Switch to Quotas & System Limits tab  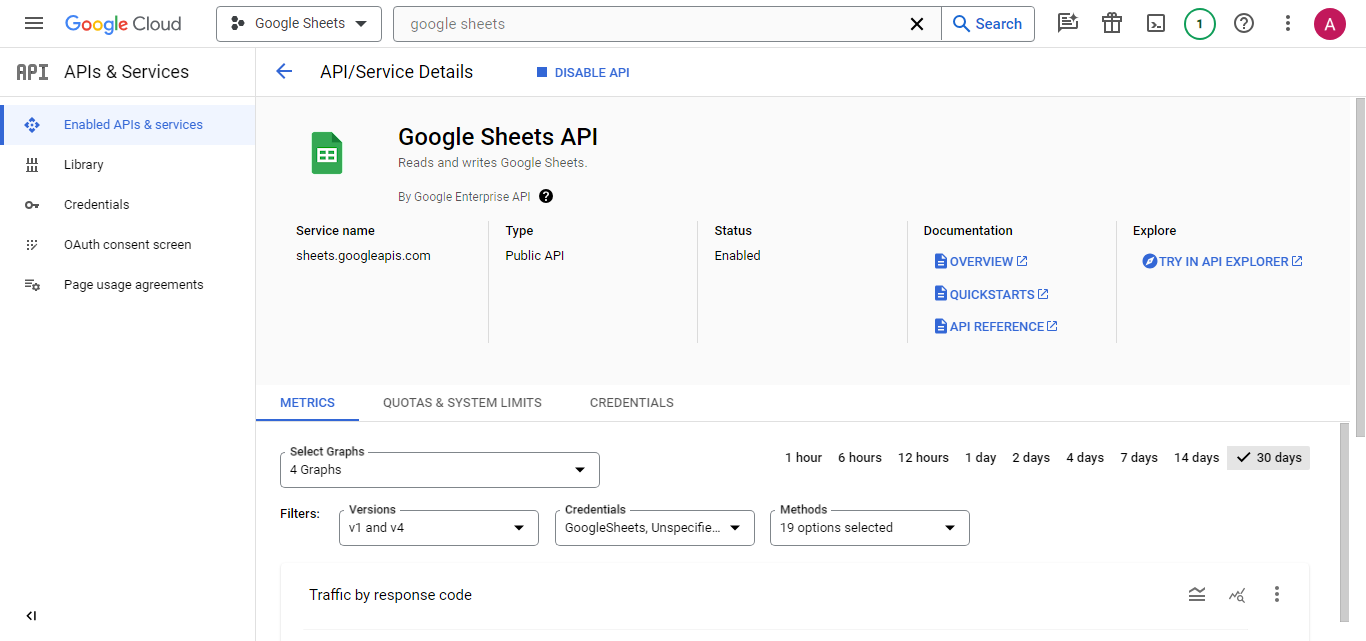(462, 403)
